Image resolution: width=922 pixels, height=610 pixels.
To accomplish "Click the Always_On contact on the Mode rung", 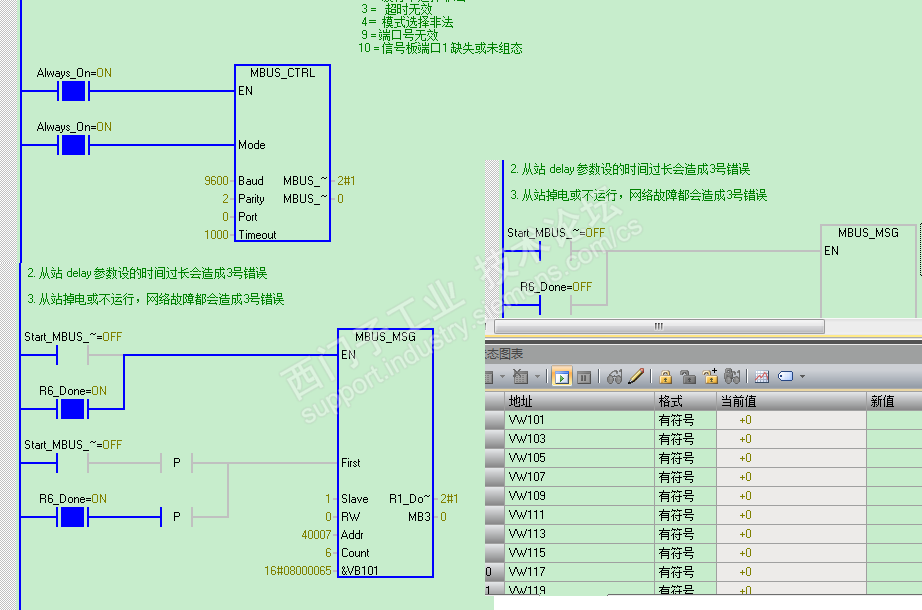I will click(73, 145).
